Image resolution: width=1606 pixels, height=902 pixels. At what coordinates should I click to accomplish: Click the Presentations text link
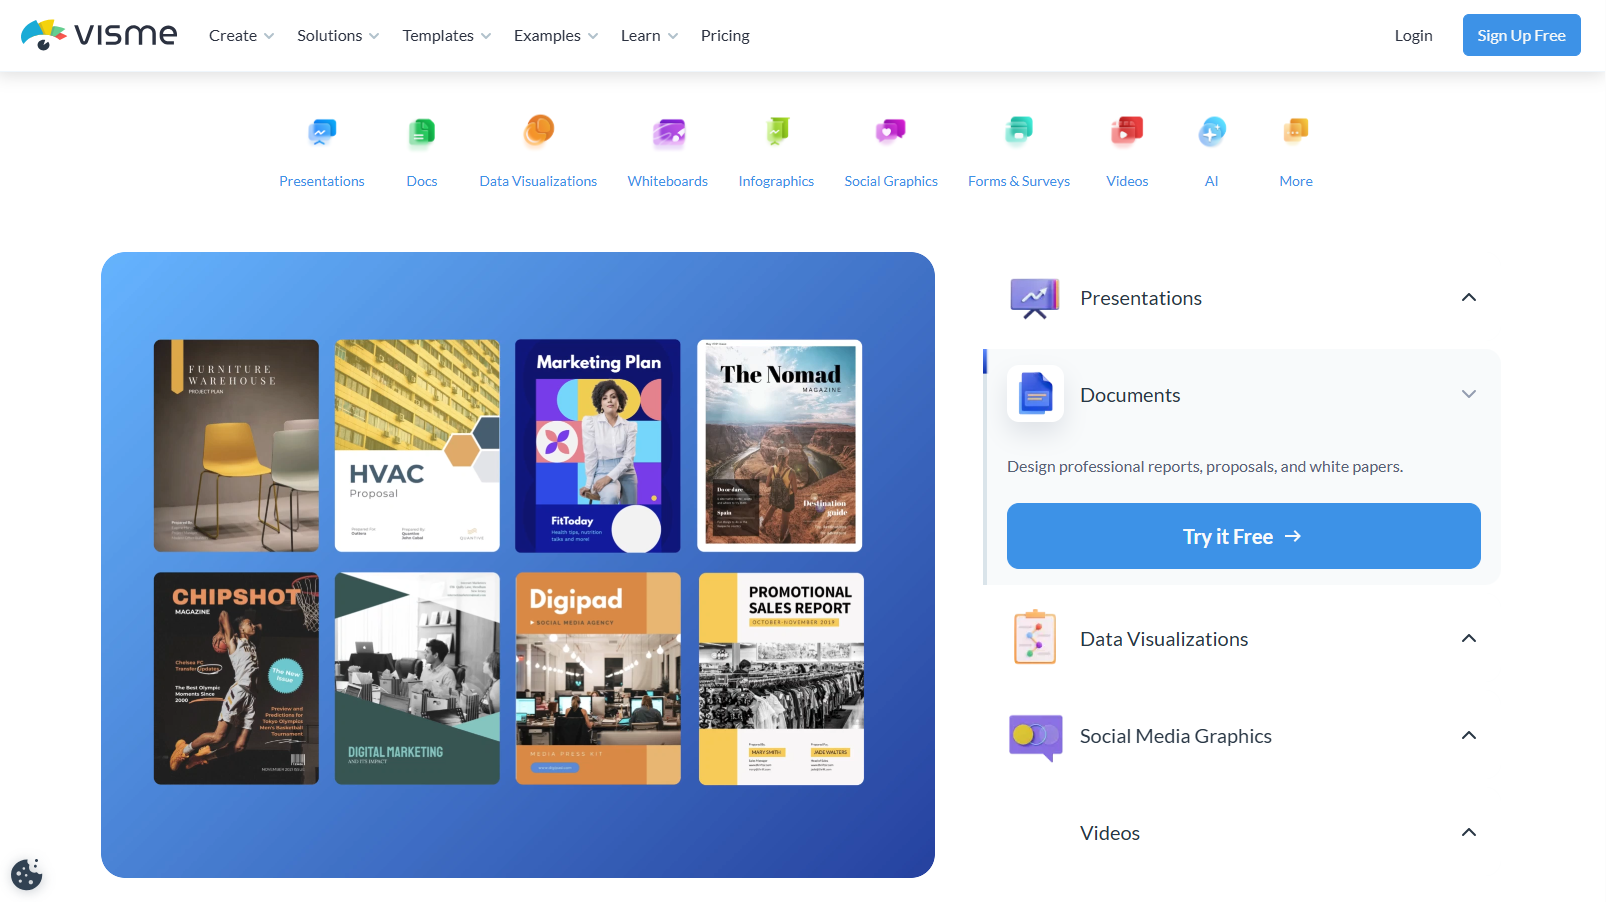322,181
